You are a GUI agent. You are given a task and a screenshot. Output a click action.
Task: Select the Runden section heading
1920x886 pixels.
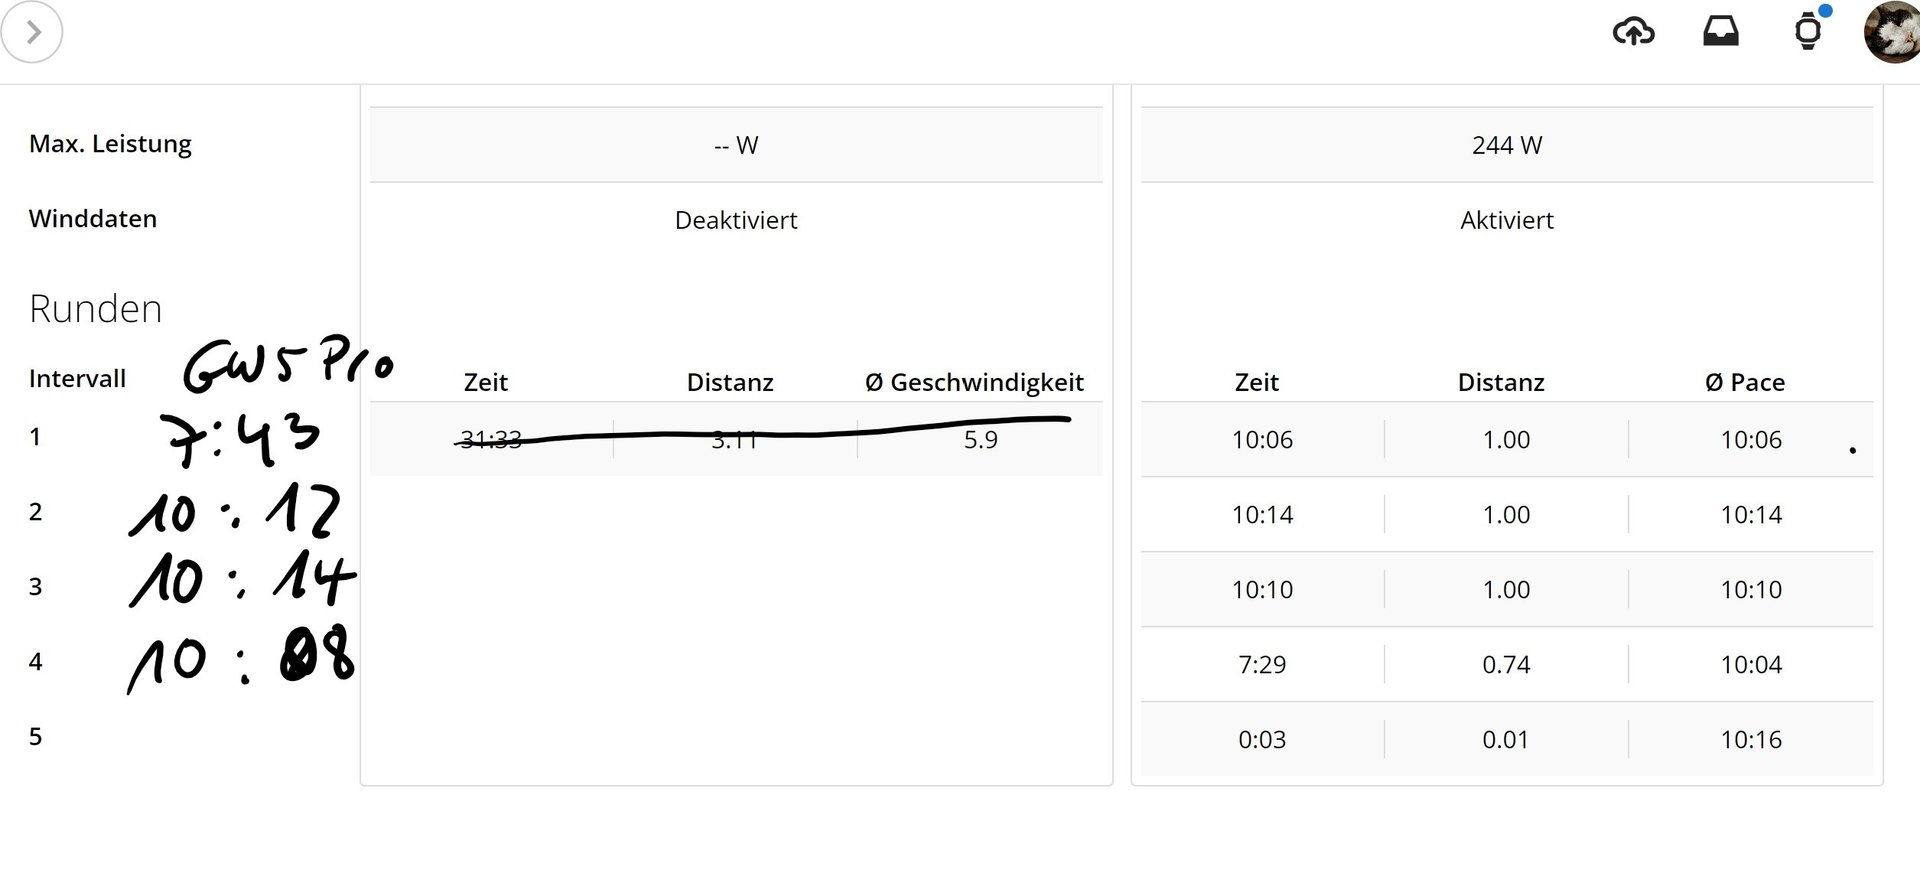pos(95,309)
